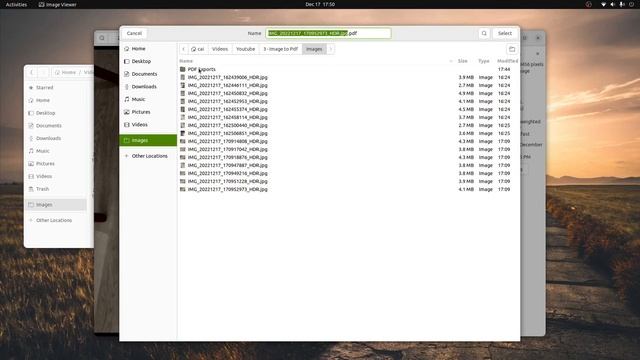Select Images bookmark in background Files window
The height and width of the screenshot is (360, 640).
click(56, 205)
